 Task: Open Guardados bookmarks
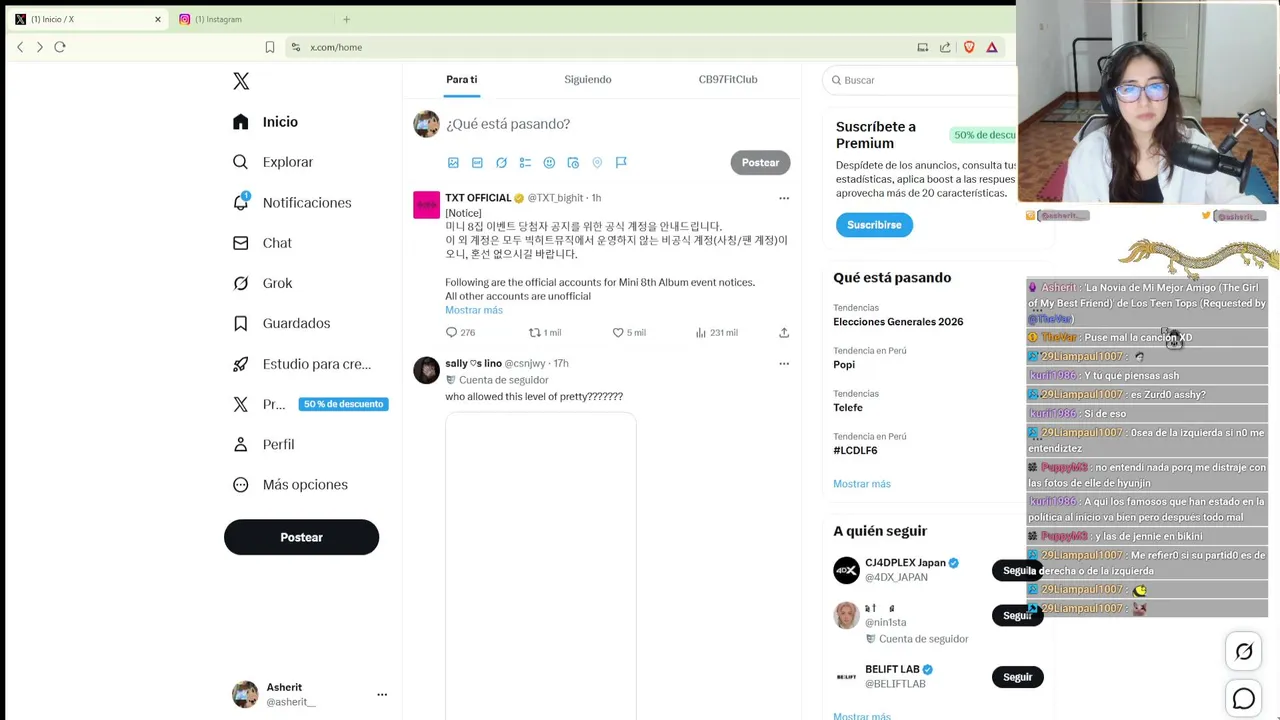[x=281, y=323]
